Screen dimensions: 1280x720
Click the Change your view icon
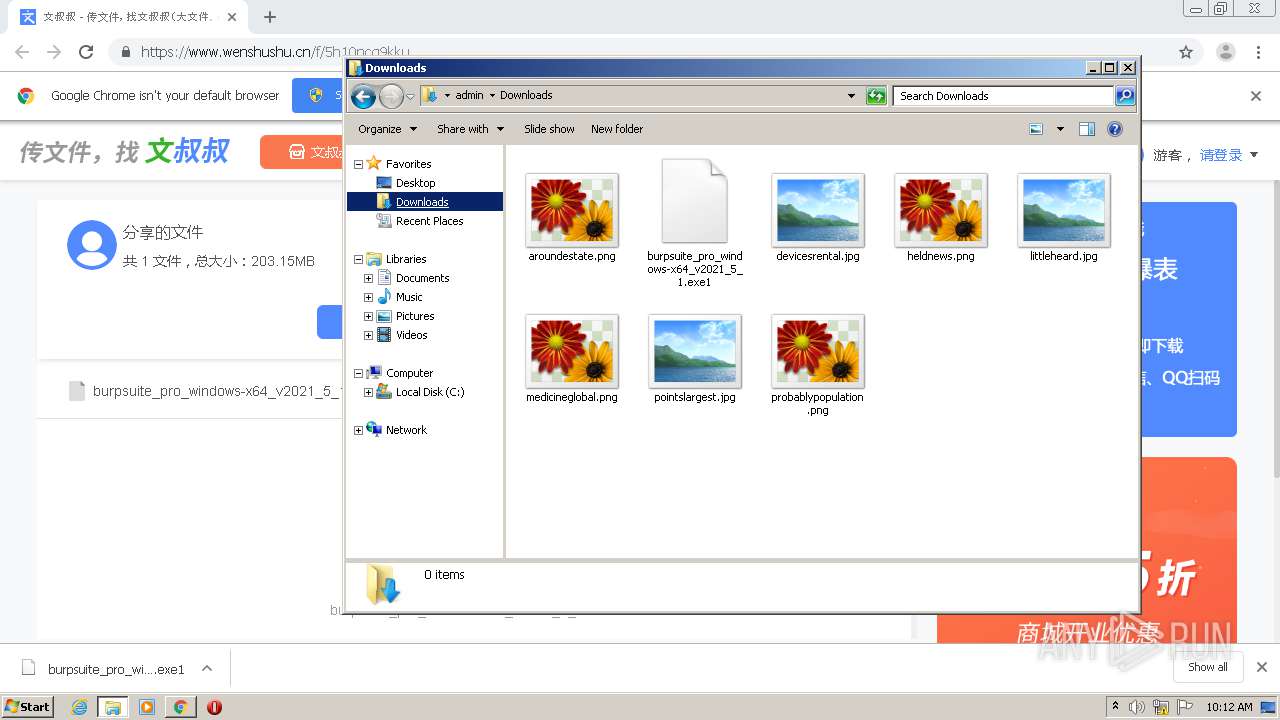[1036, 129]
